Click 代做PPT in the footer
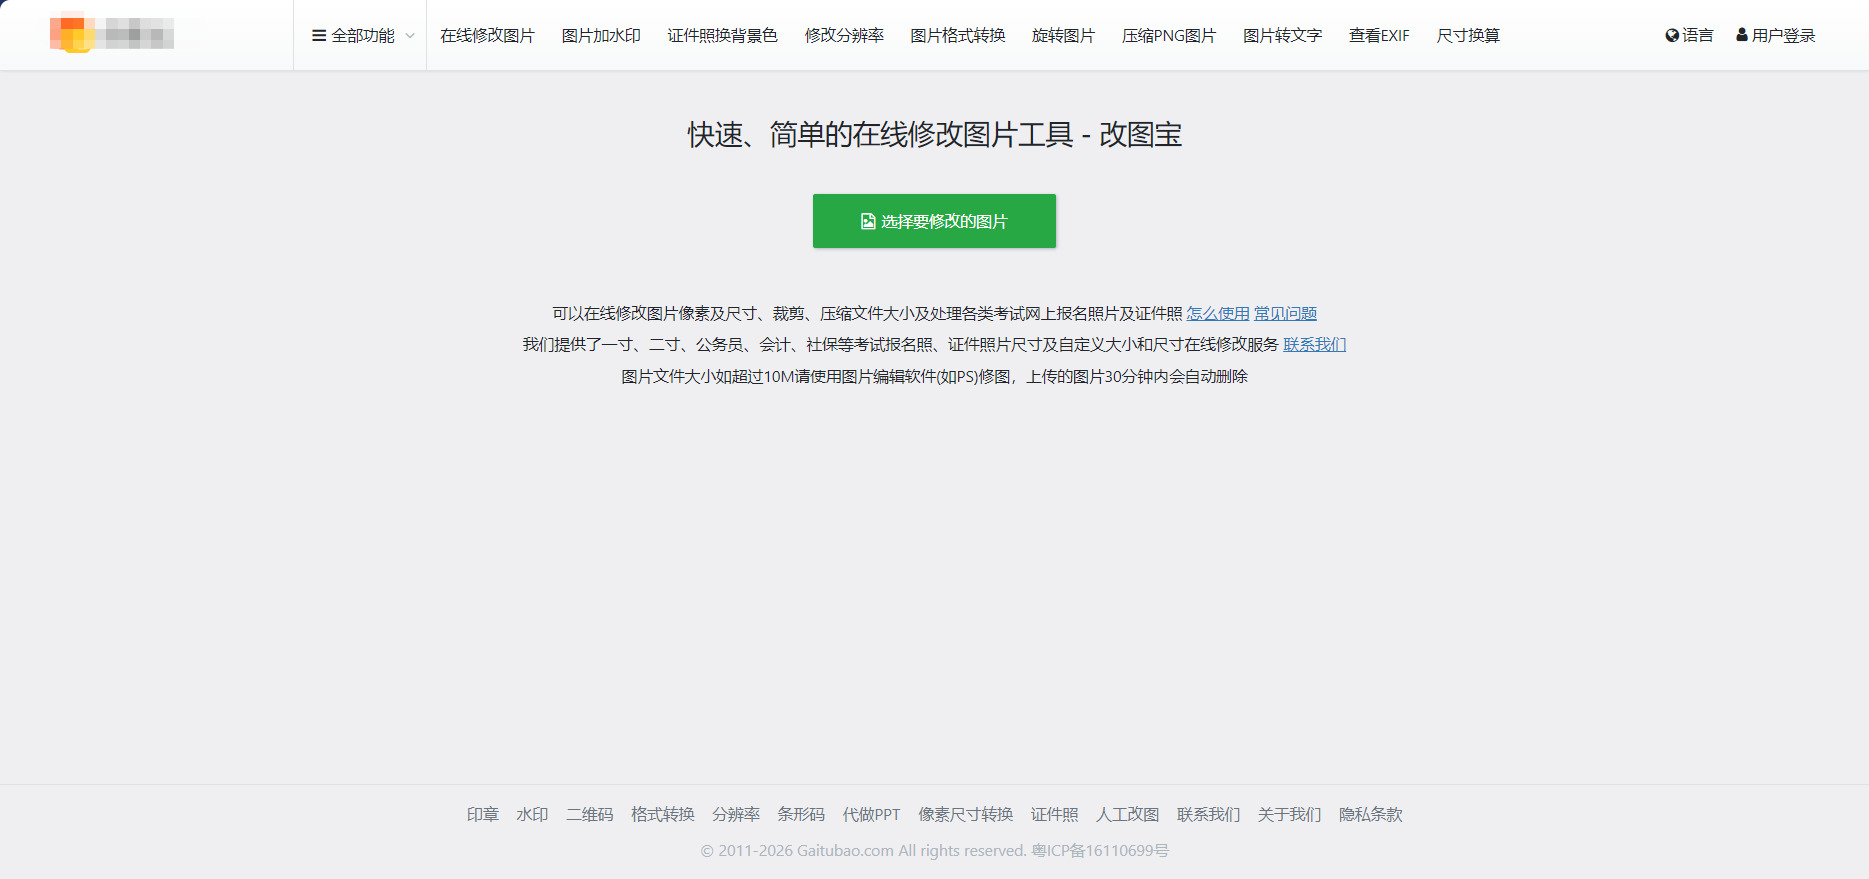The width and height of the screenshot is (1869, 879). point(872,815)
